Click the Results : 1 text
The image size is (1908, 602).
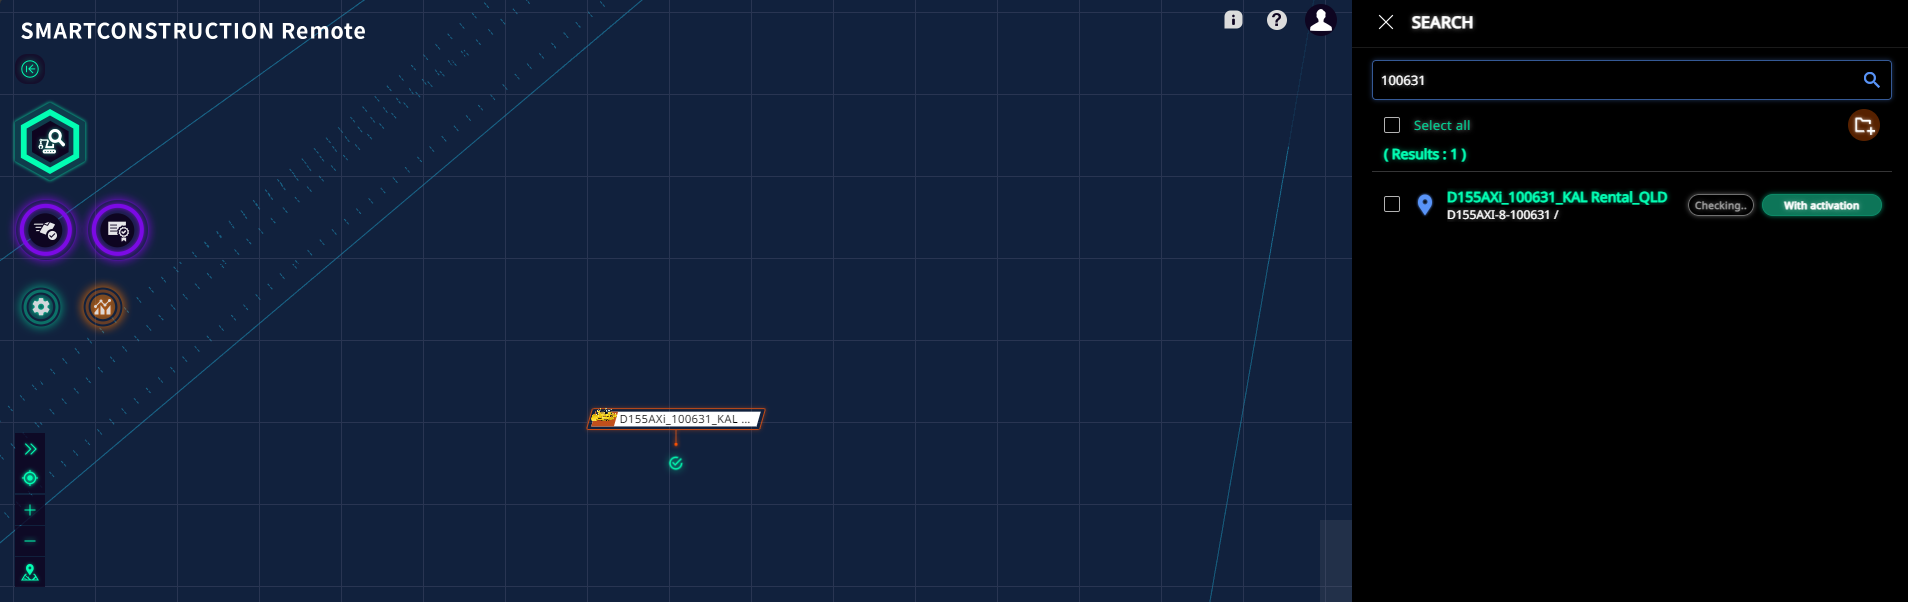coord(1425,154)
